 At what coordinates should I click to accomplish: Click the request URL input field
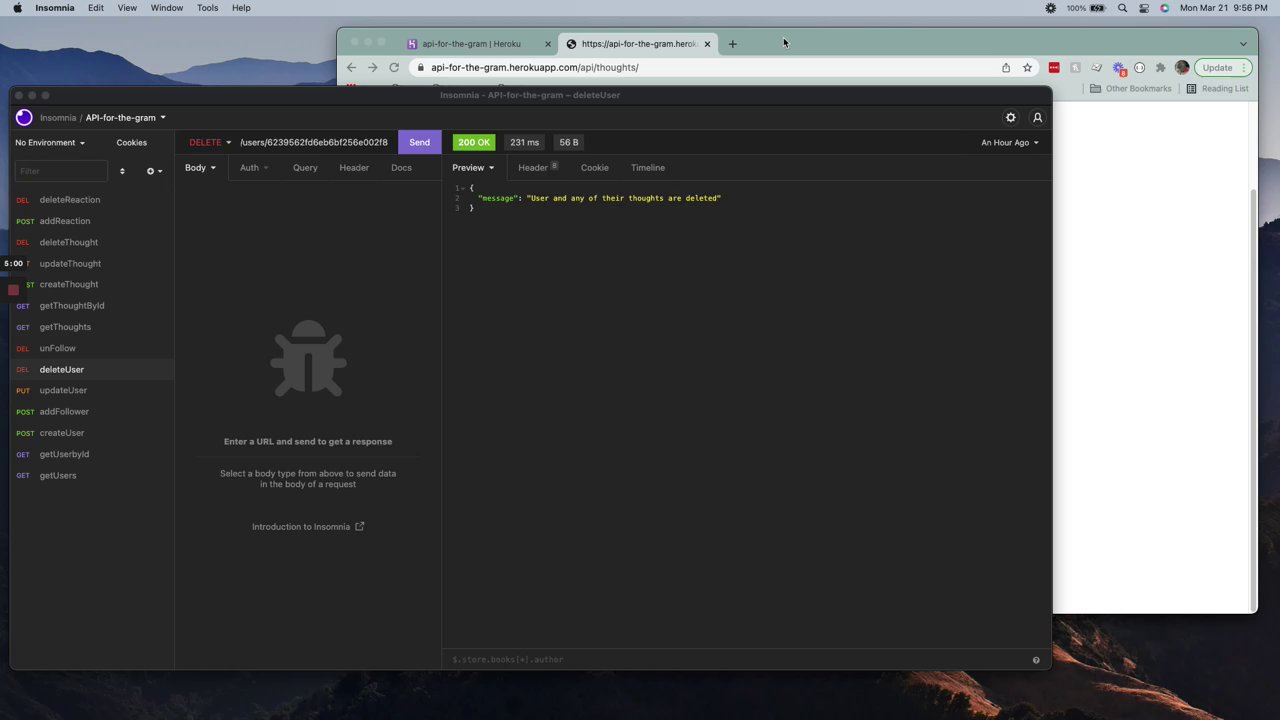click(x=316, y=143)
